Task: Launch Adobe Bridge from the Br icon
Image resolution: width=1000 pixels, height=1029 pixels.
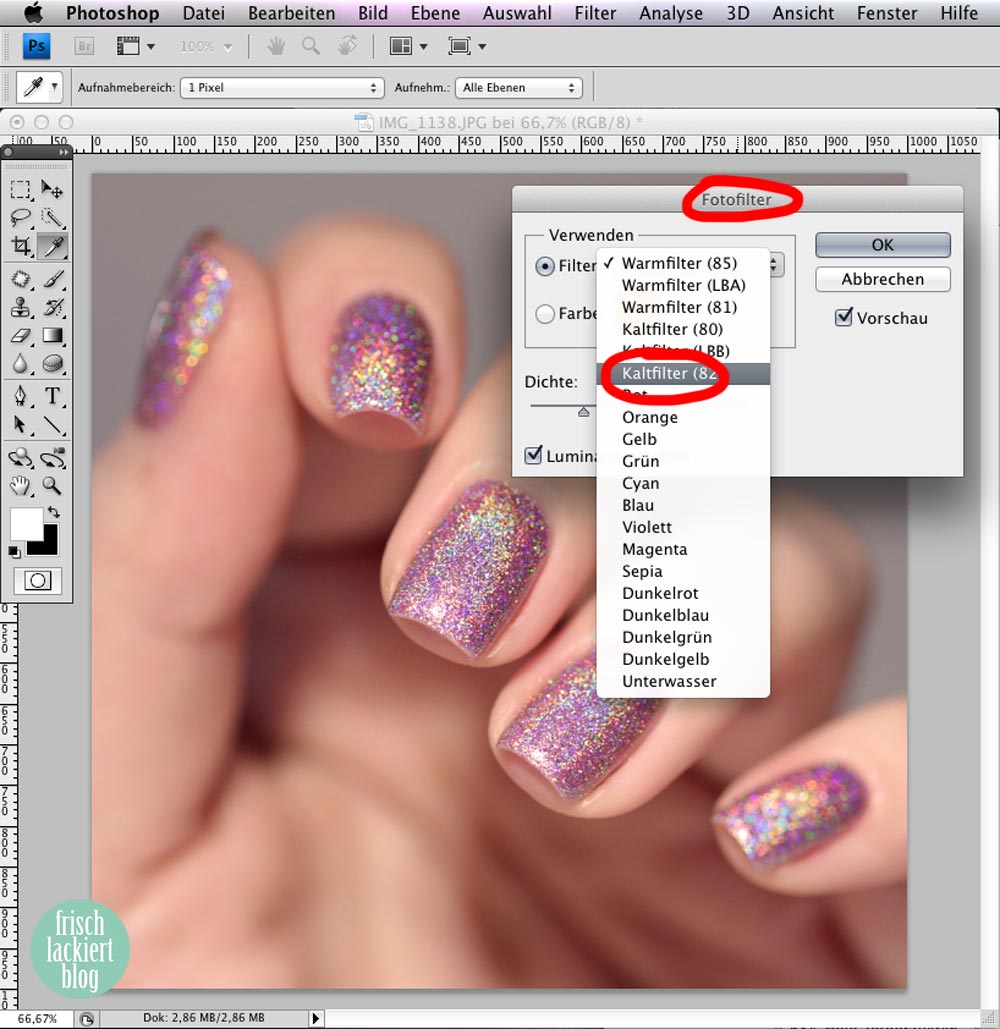Action: point(84,46)
